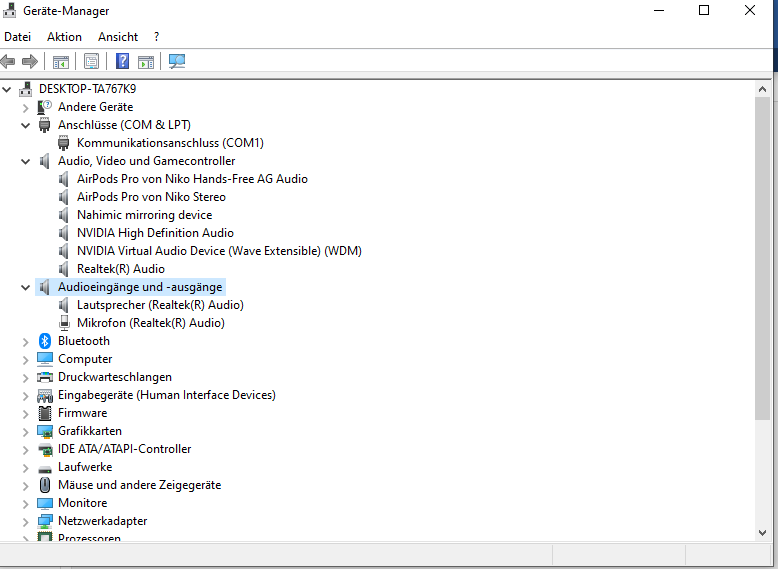
Task: Click the scrollbar down arrow
Action: click(763, 533)
